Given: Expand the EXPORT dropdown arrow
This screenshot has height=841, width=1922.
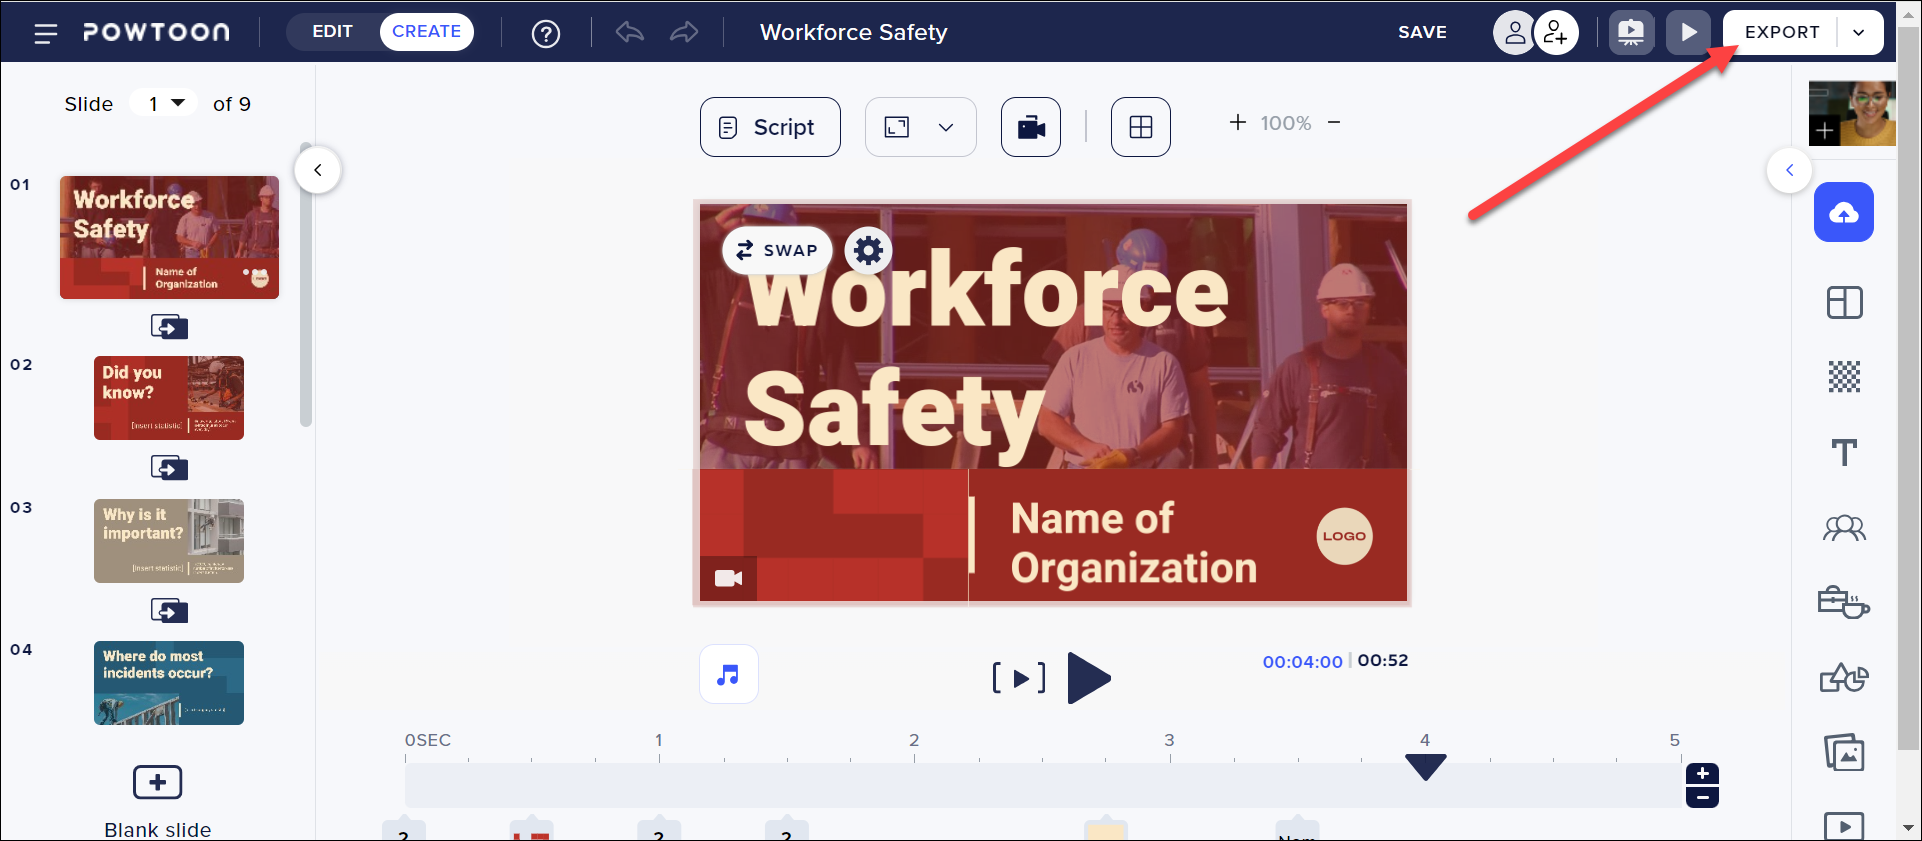Looking at the screenshot, I should pyautogui.click(x=1858, y=32).
